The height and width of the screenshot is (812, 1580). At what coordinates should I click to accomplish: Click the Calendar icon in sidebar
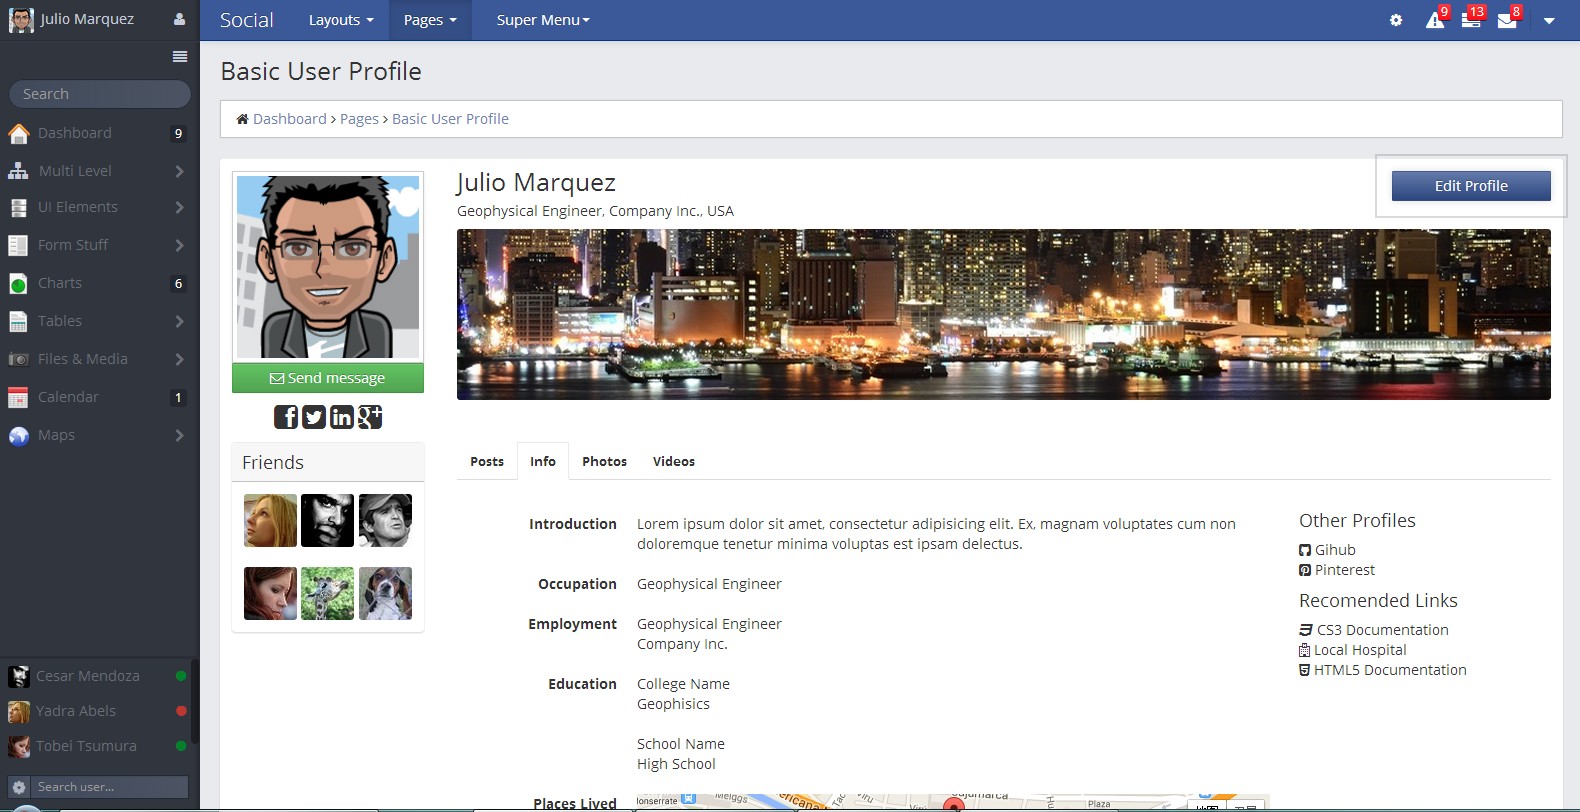(18, 398)
